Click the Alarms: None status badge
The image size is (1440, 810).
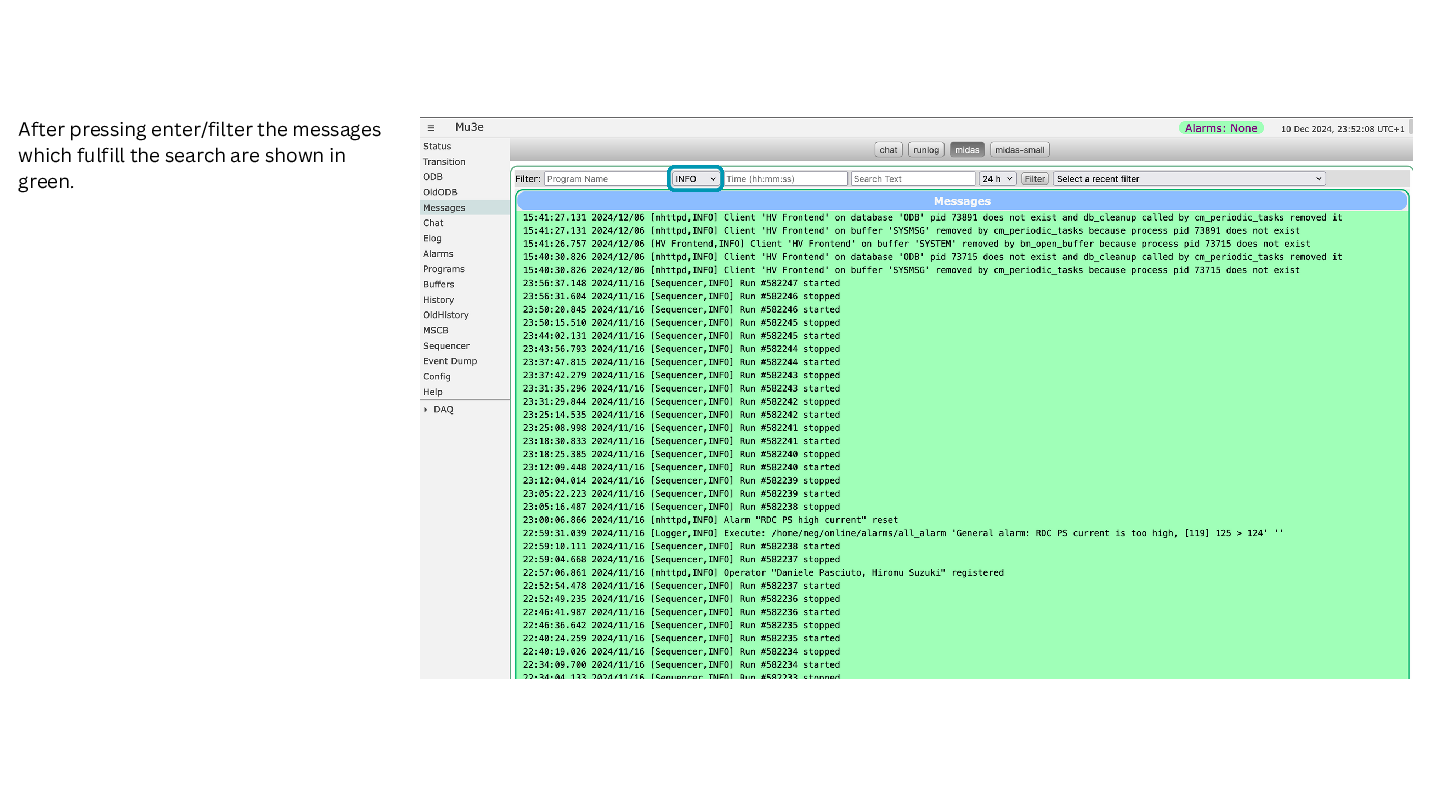(1221, 128)
